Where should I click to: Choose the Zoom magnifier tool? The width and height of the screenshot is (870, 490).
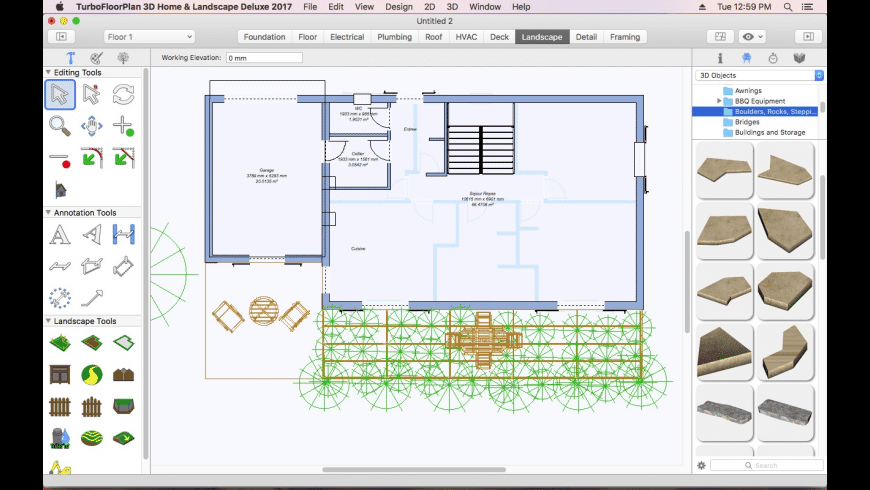pyautogui.click(x=60, y=126)
